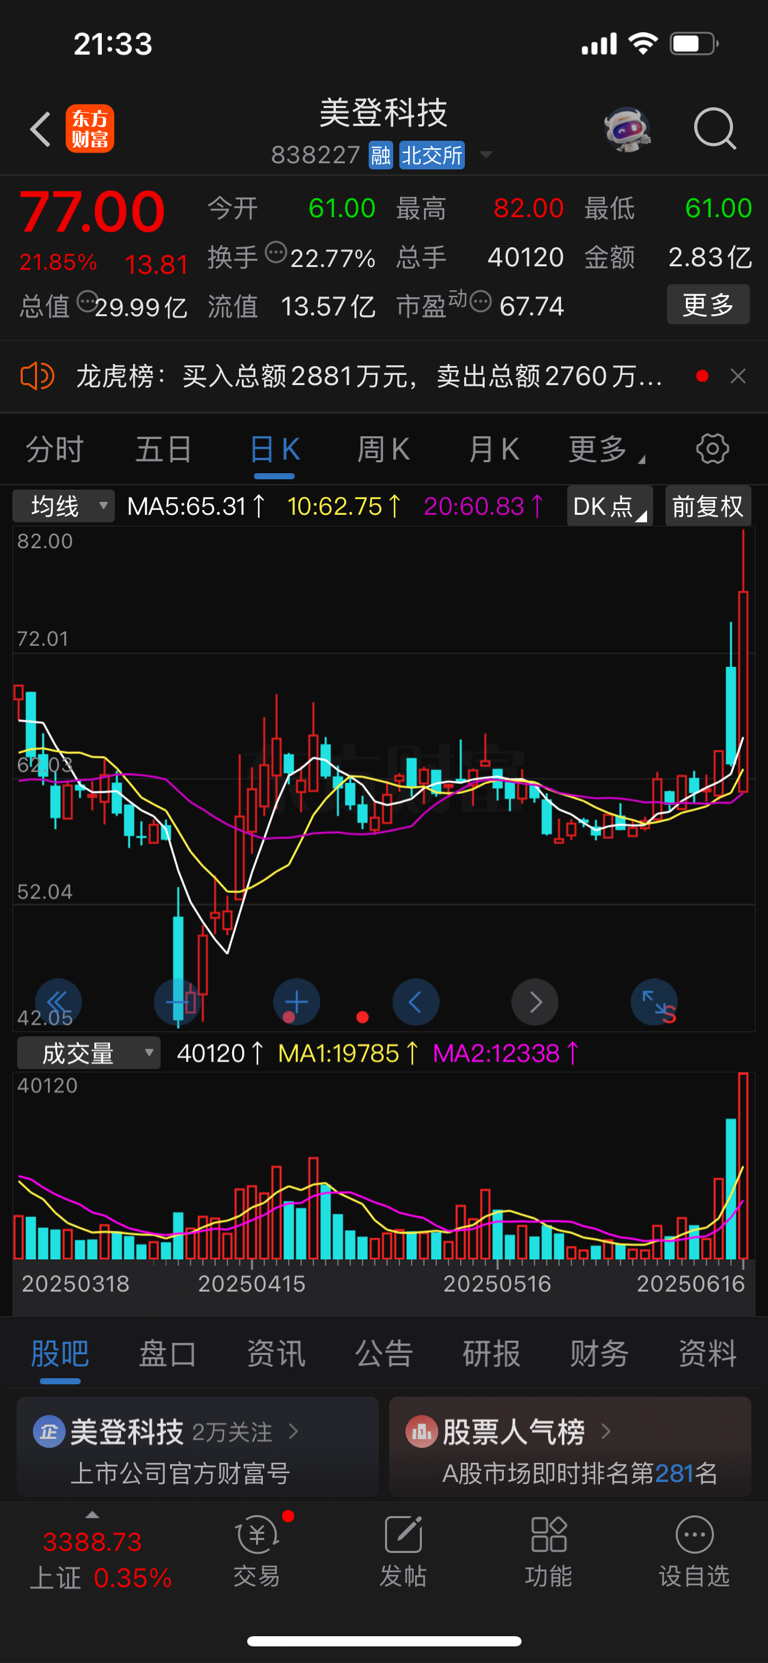Image resolution: width=768 pixels, height=1663 pixels.
Task: Select the 股吧 tab
Action: click(x=60, y=1353)
